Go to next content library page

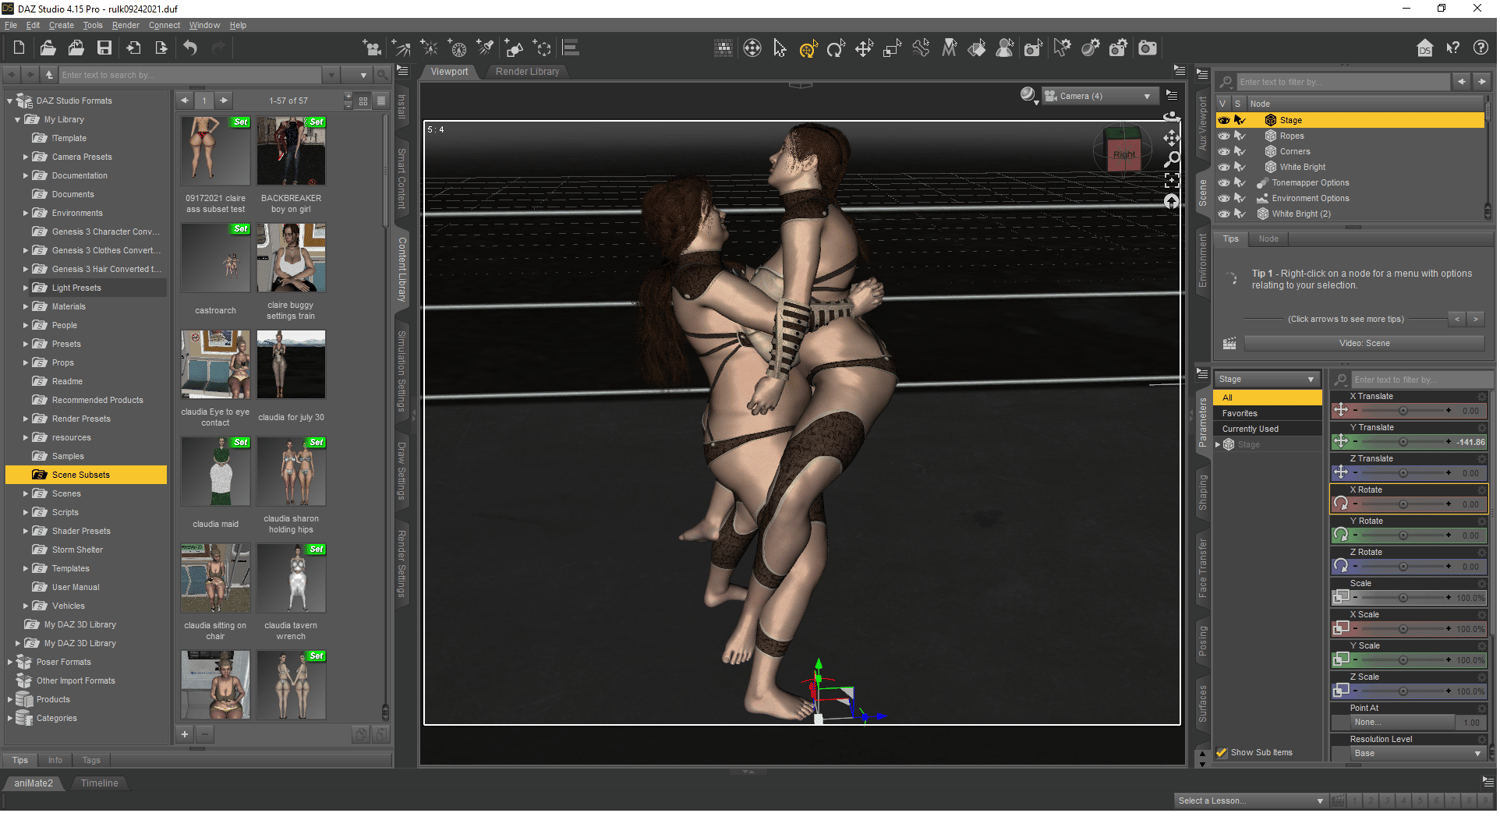pyautogui.click(x=224, y=100)
